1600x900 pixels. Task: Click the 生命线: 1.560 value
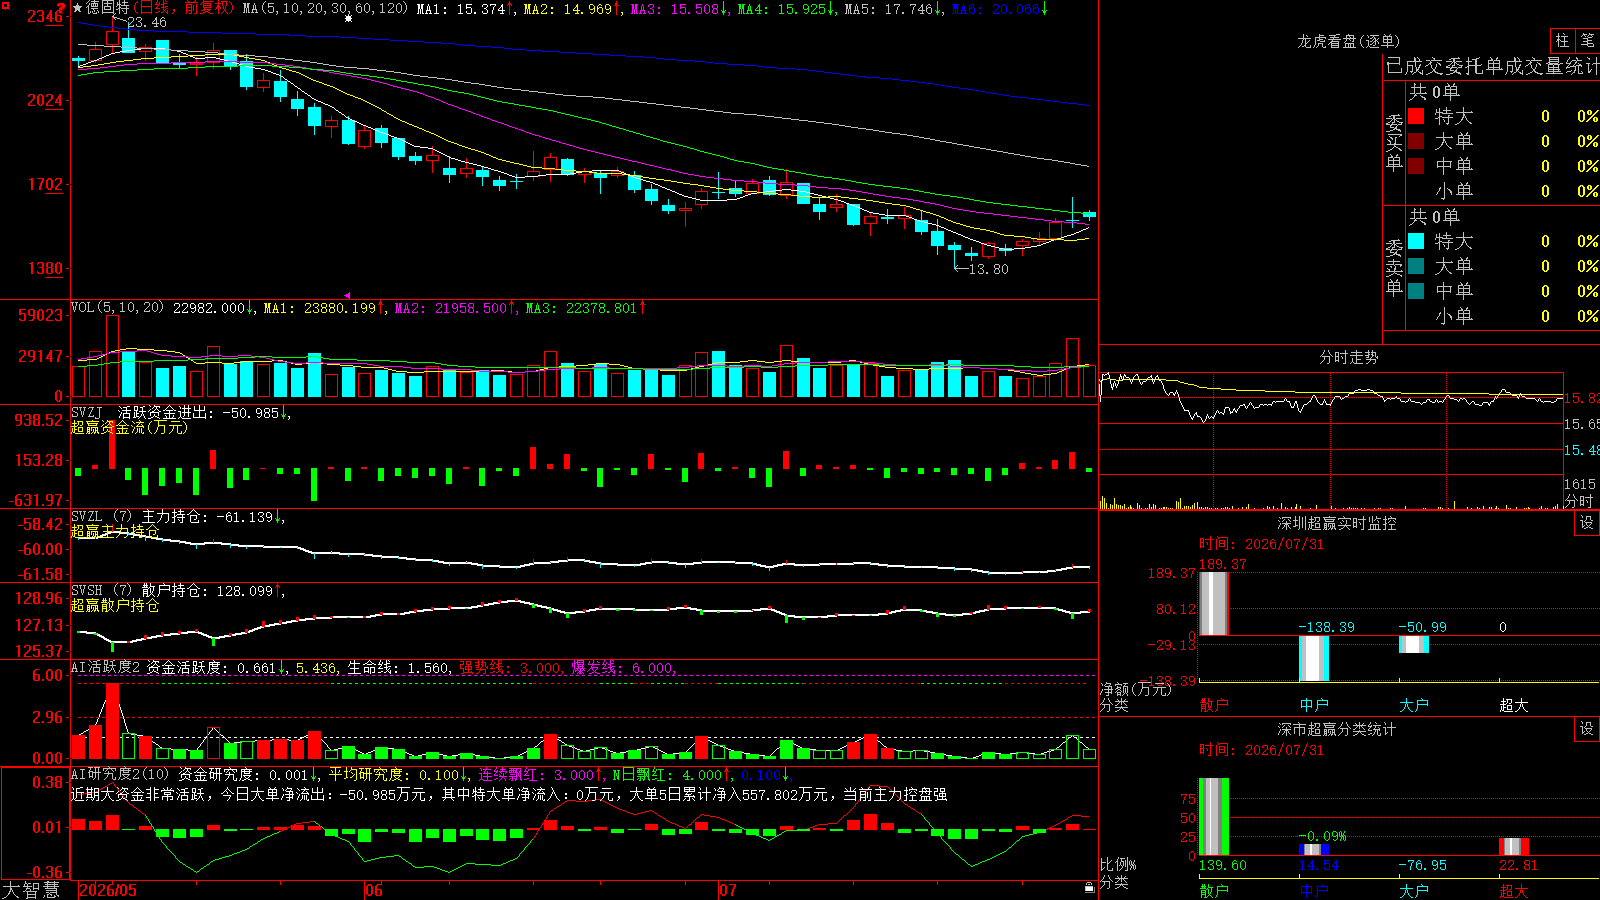[399, 668]
